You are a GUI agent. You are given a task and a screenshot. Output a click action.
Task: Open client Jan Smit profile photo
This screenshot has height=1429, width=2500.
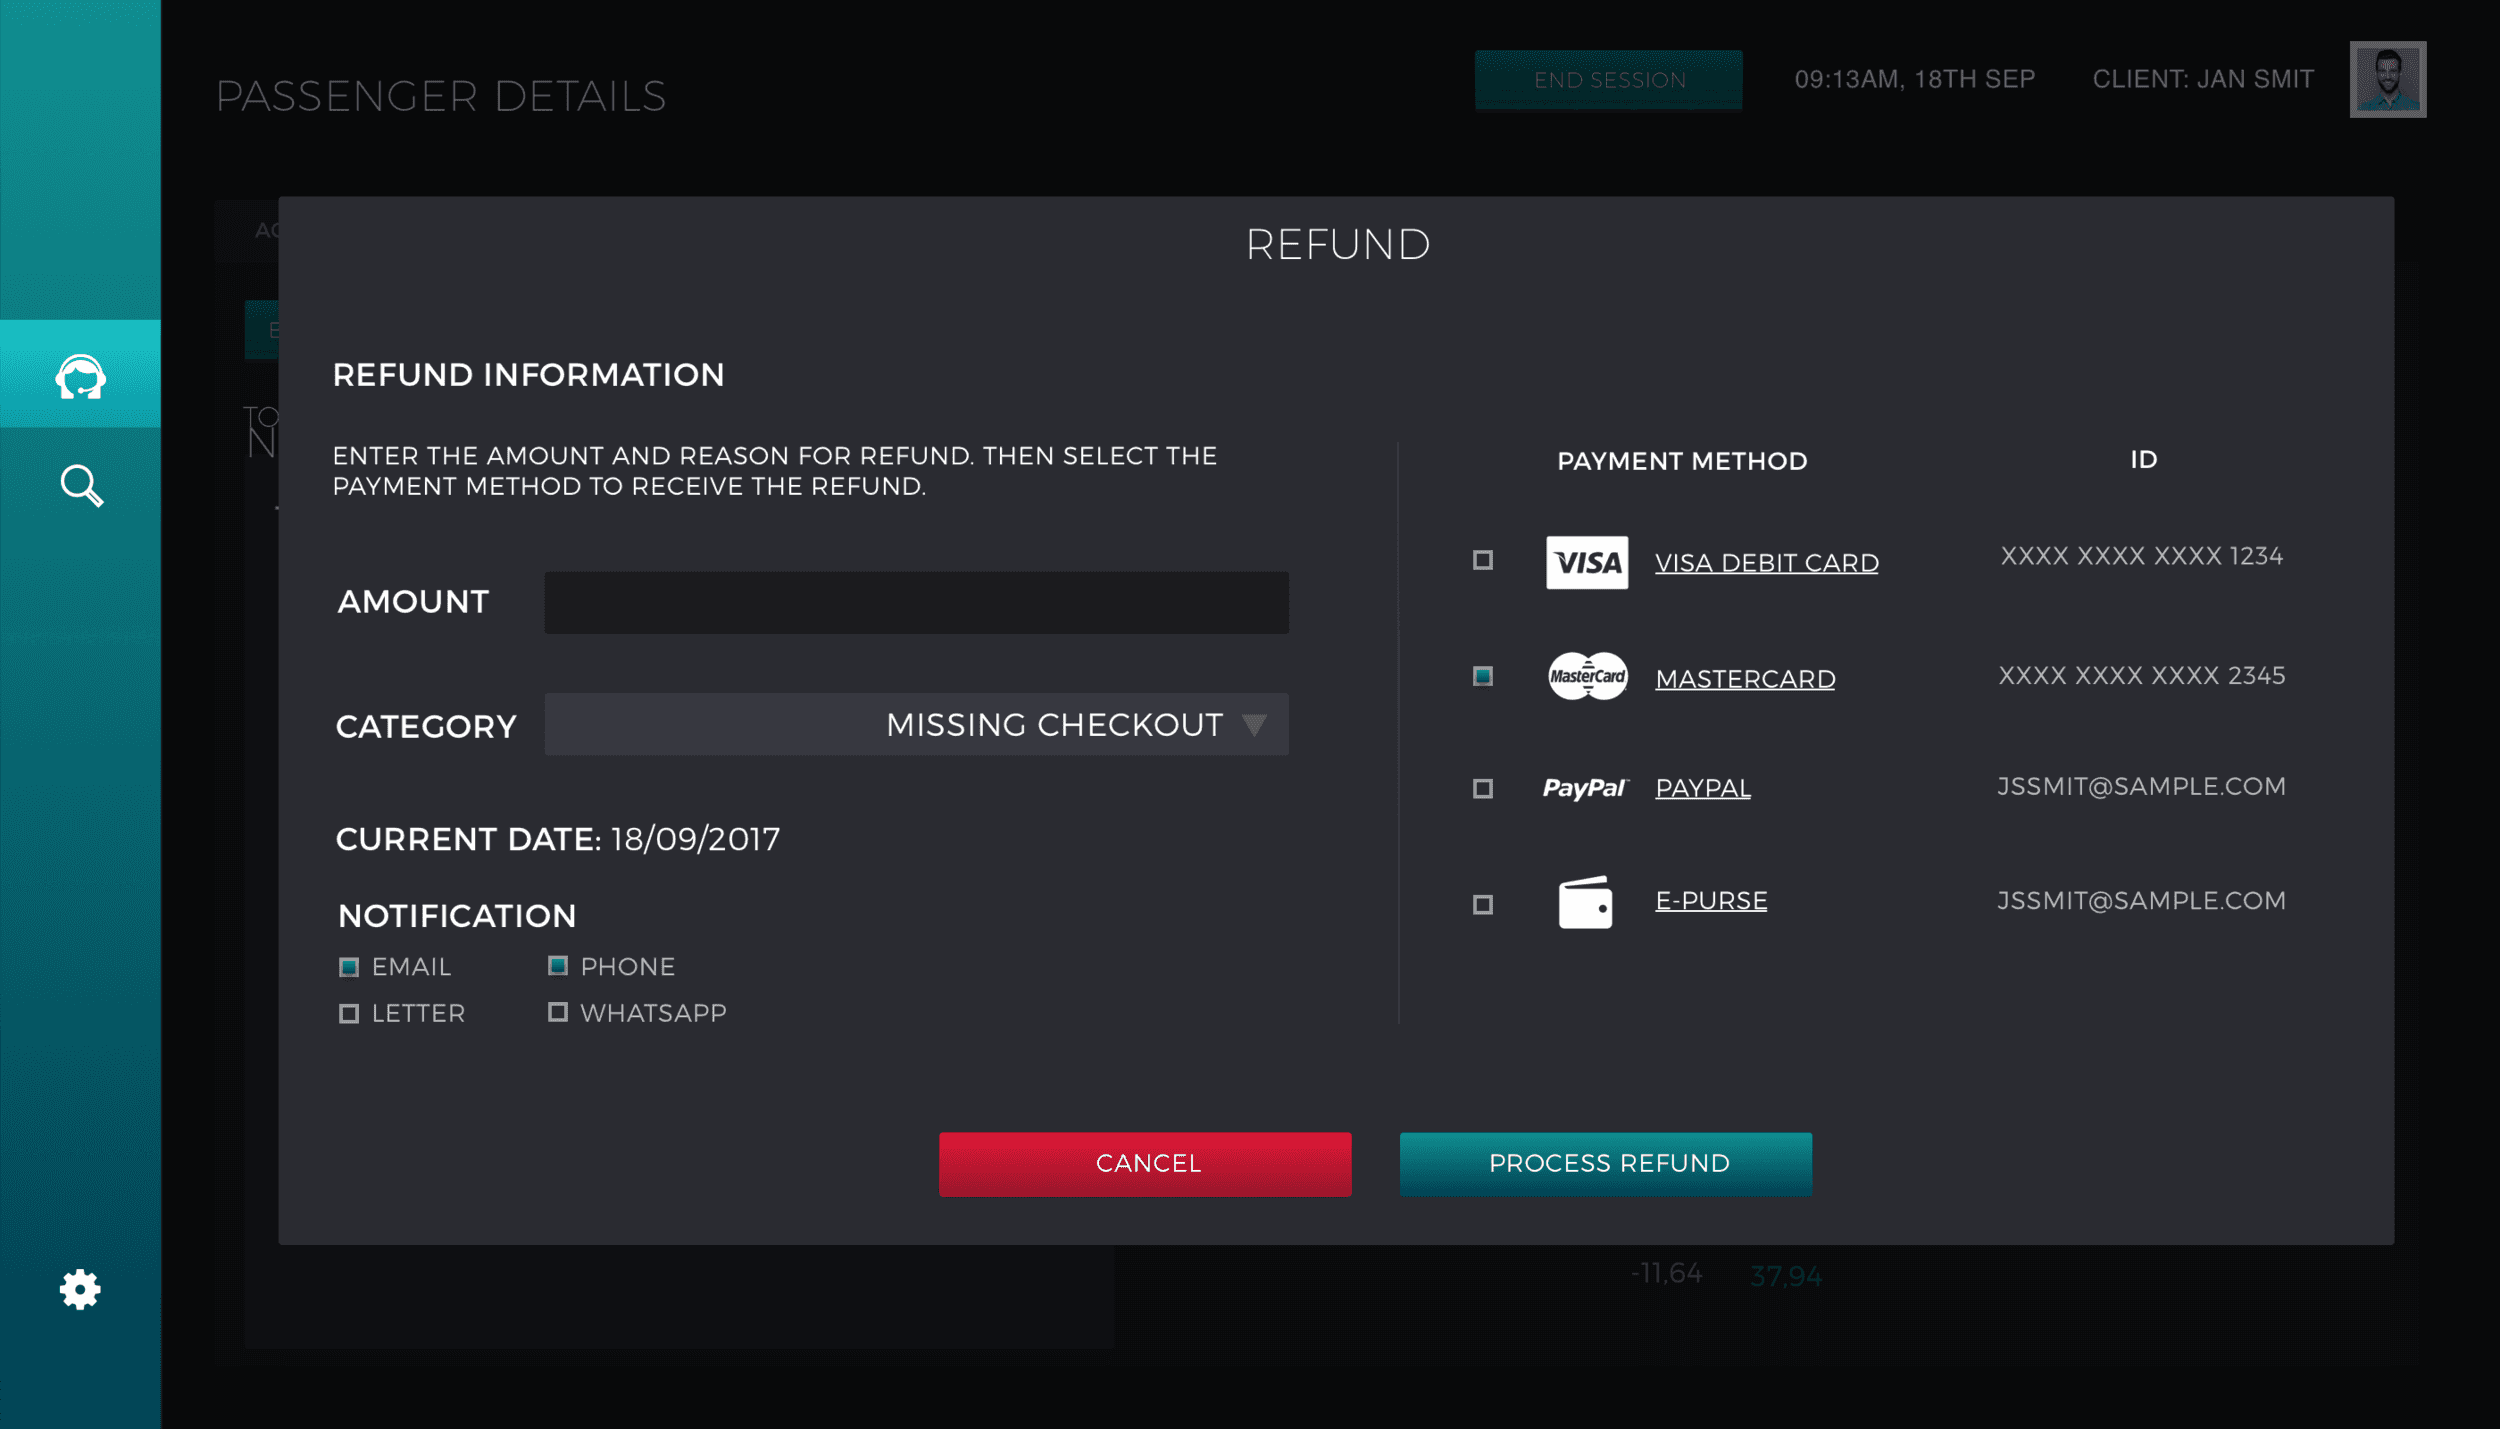[2387, 79]
